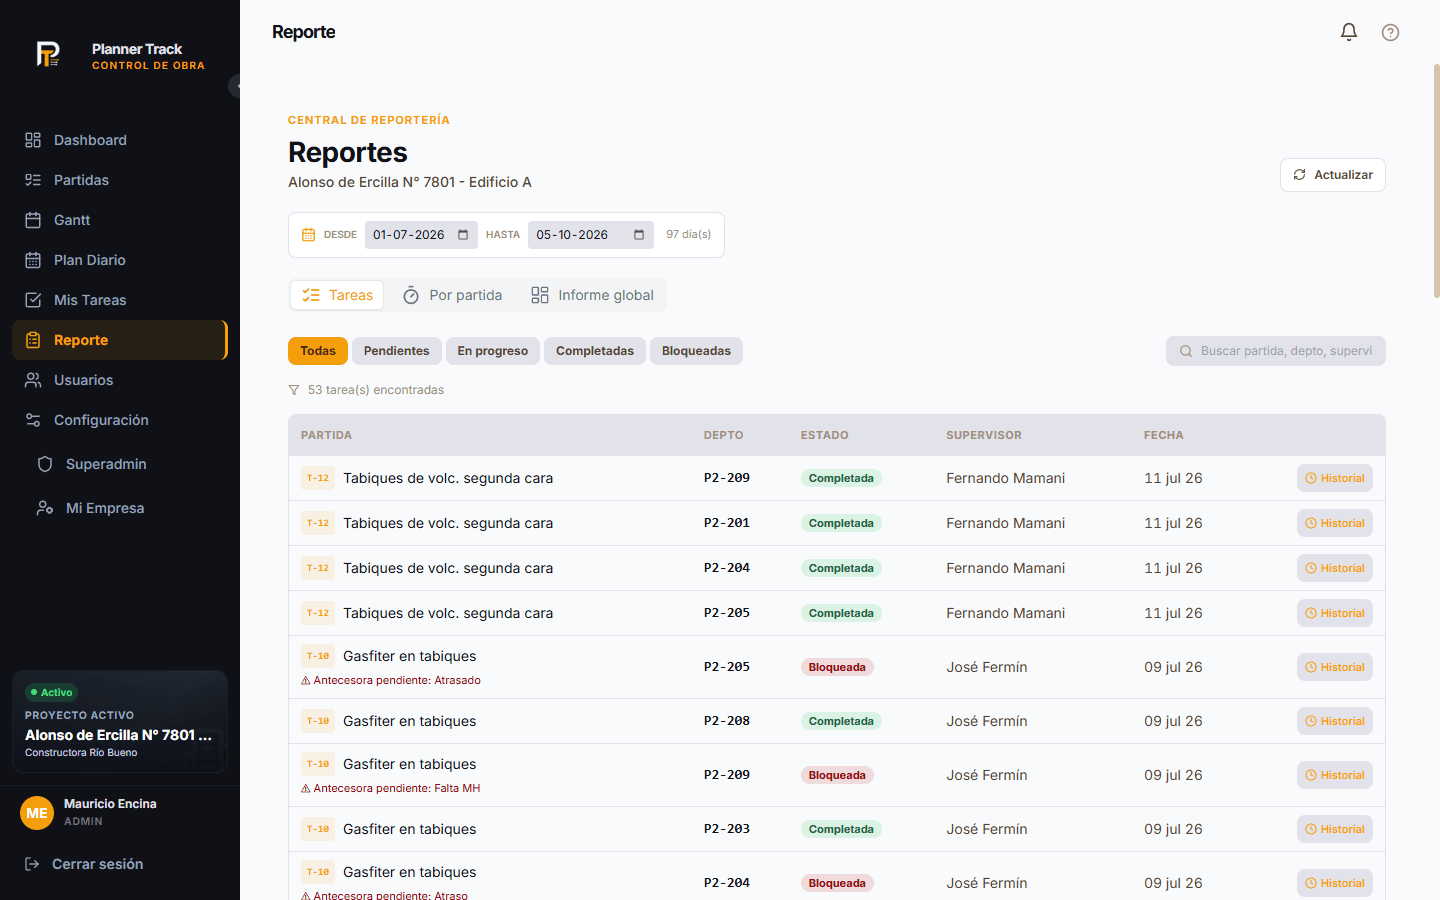Click the funnel filter icon by 53 tareas
This screenshot has width=1440, height=900.
pyautogui.click(x=294, y=390)
